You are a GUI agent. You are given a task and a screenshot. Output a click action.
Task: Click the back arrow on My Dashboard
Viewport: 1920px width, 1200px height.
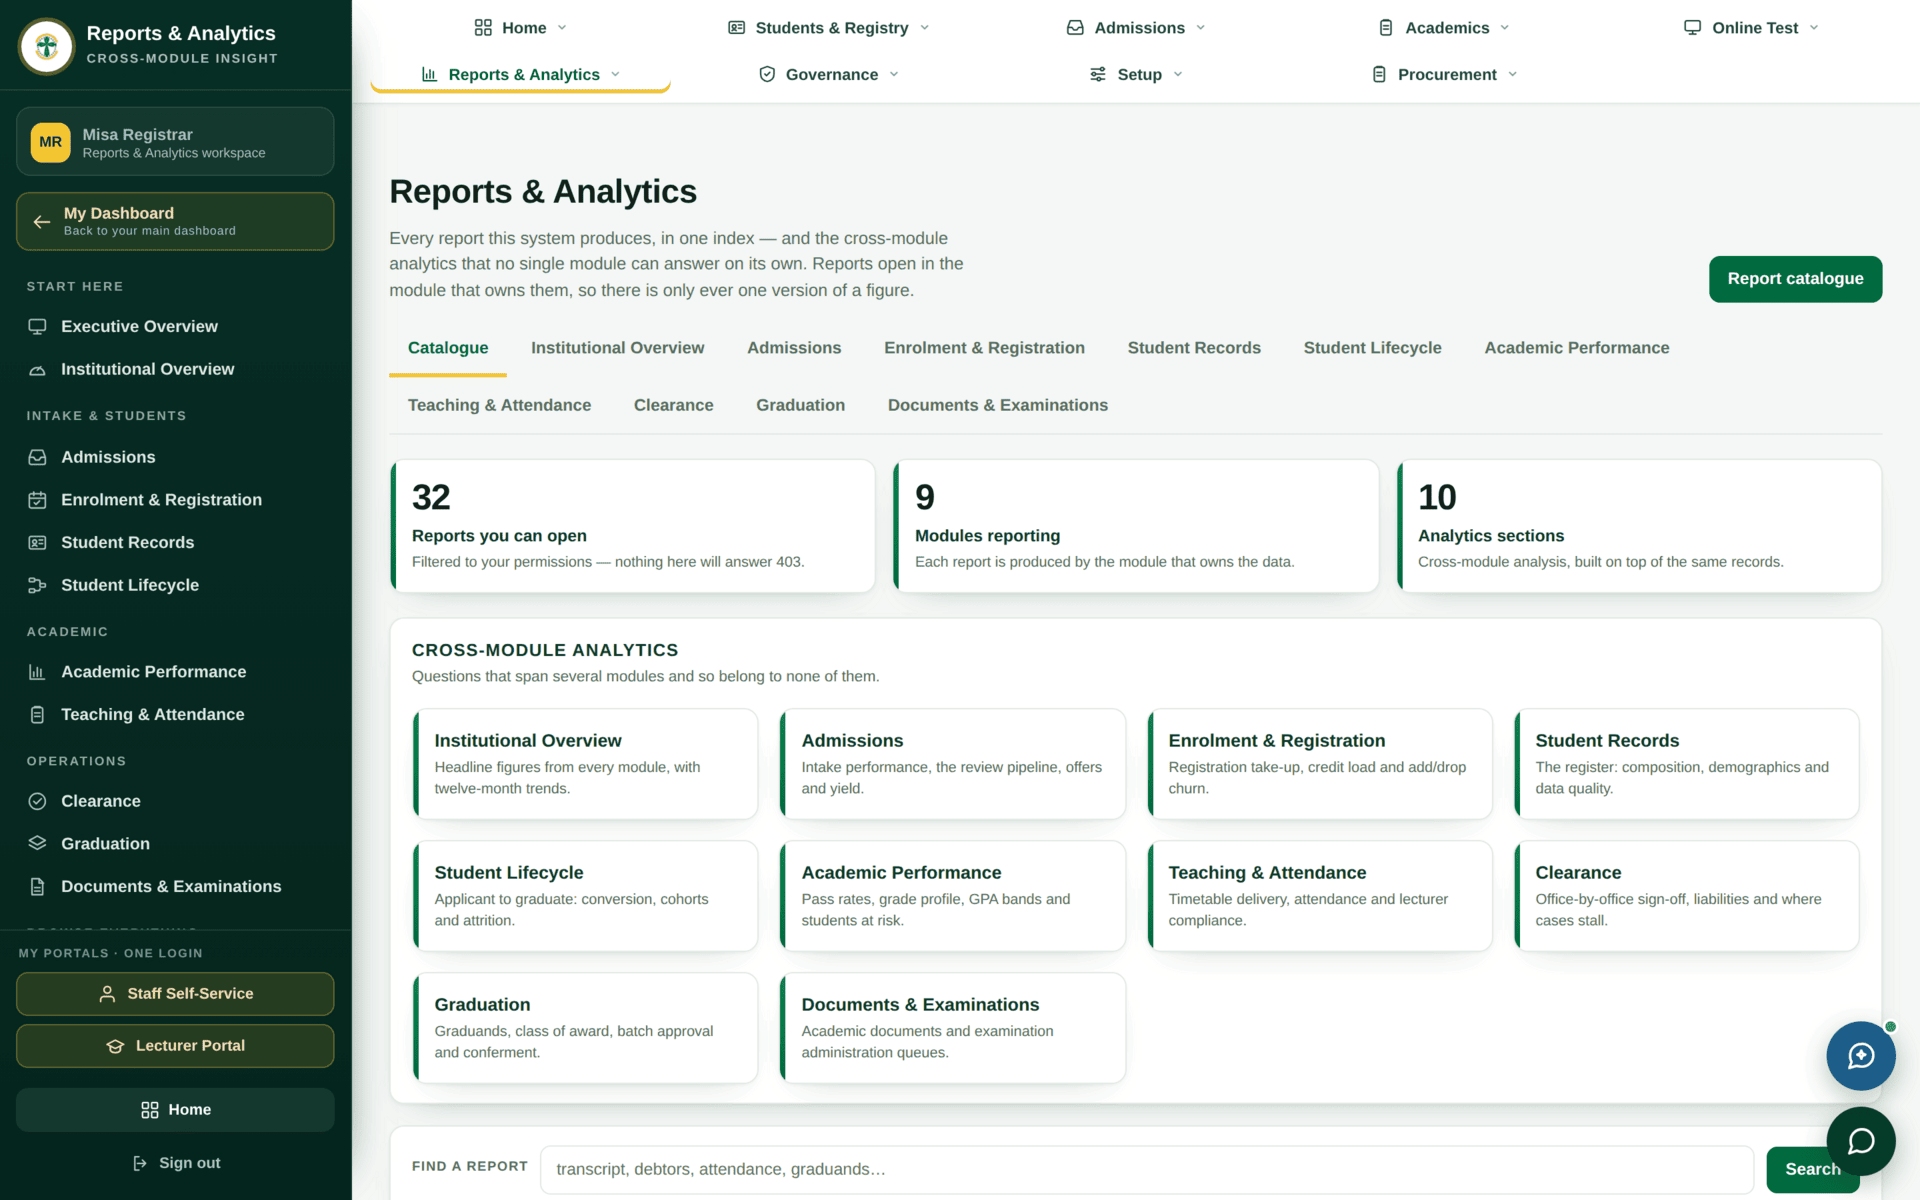tap(42, 221)
